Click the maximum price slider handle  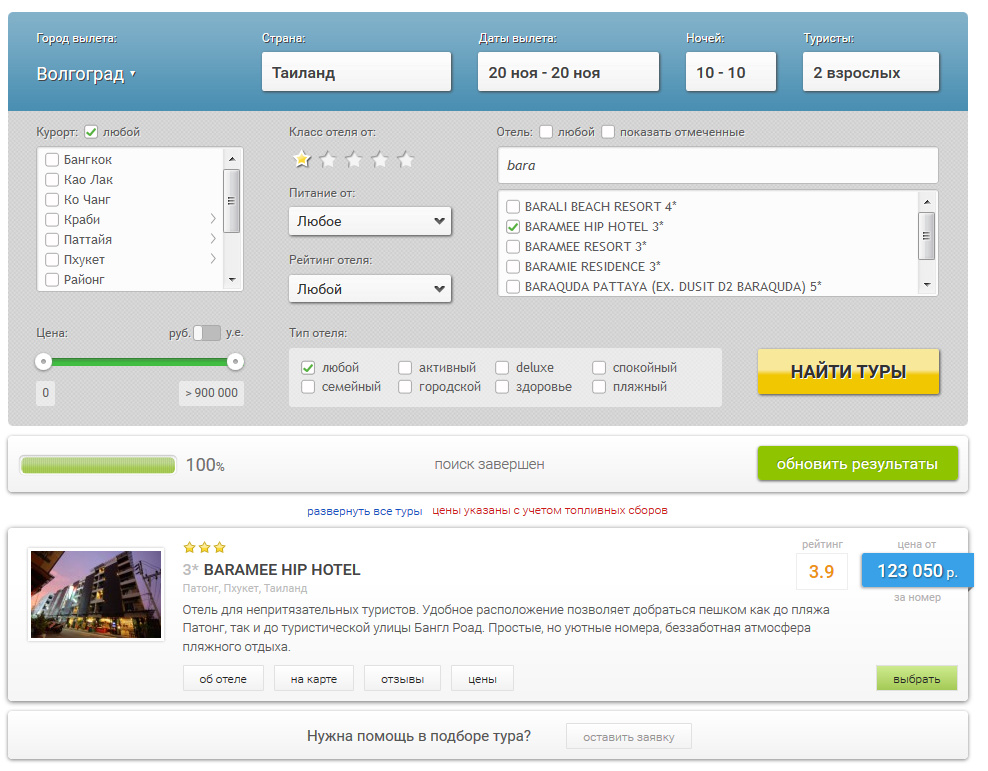tap(235, 362)
